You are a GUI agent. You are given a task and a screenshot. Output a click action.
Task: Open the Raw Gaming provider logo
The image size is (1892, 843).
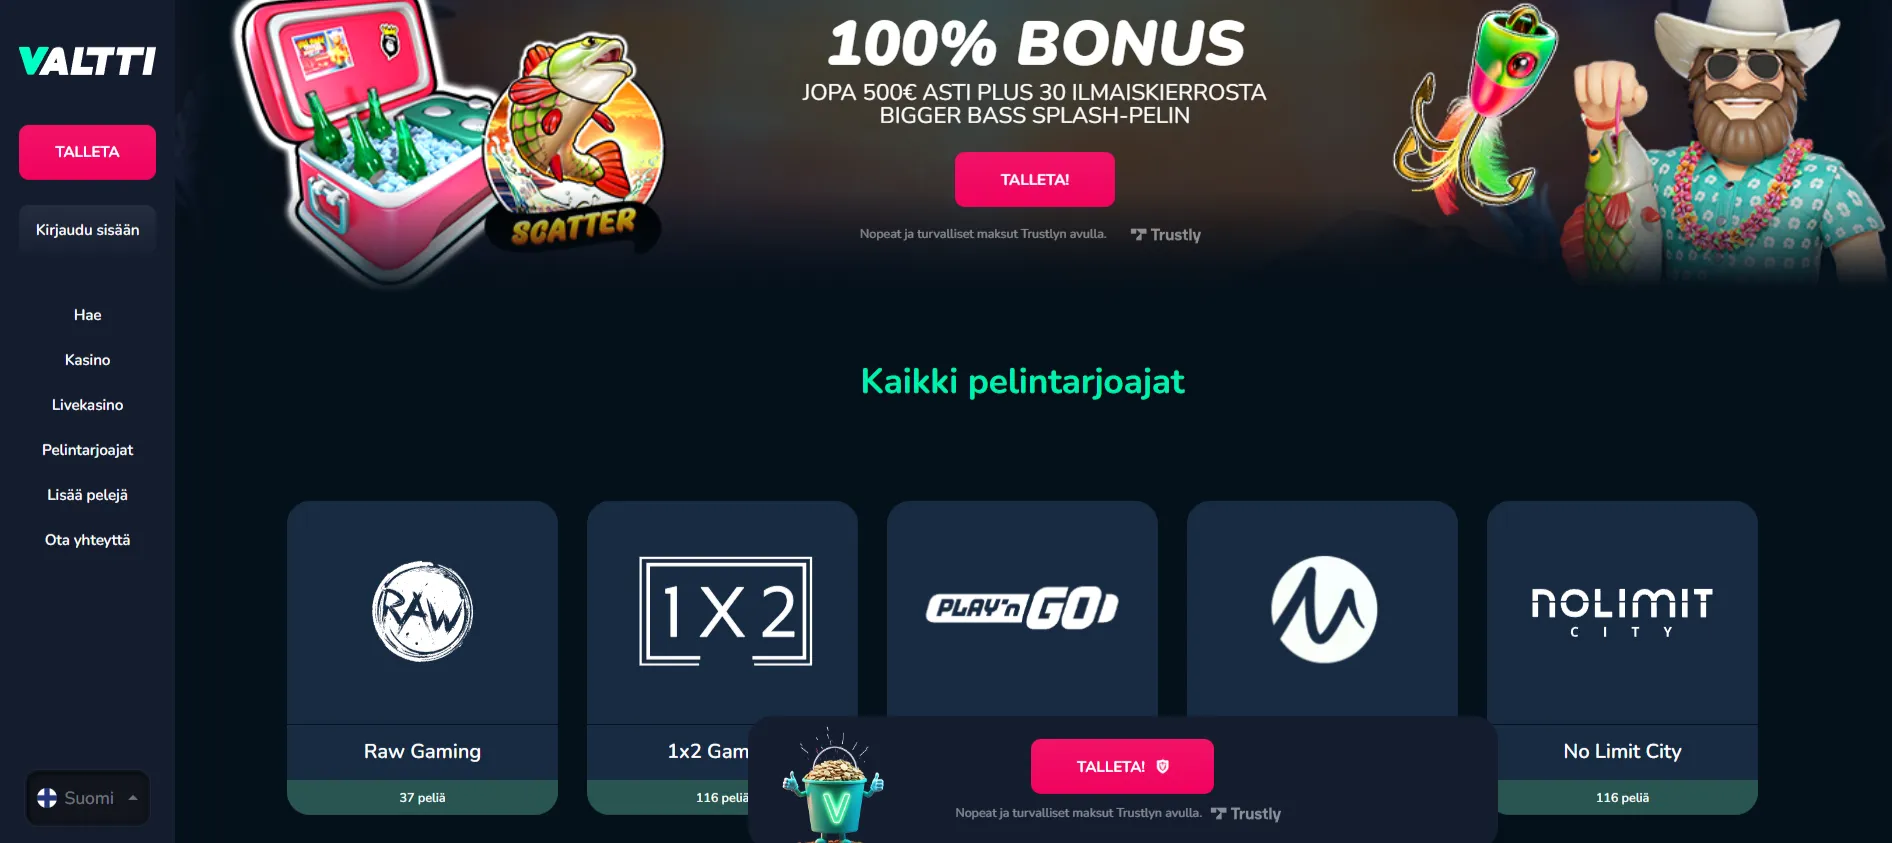coord(422,611)
